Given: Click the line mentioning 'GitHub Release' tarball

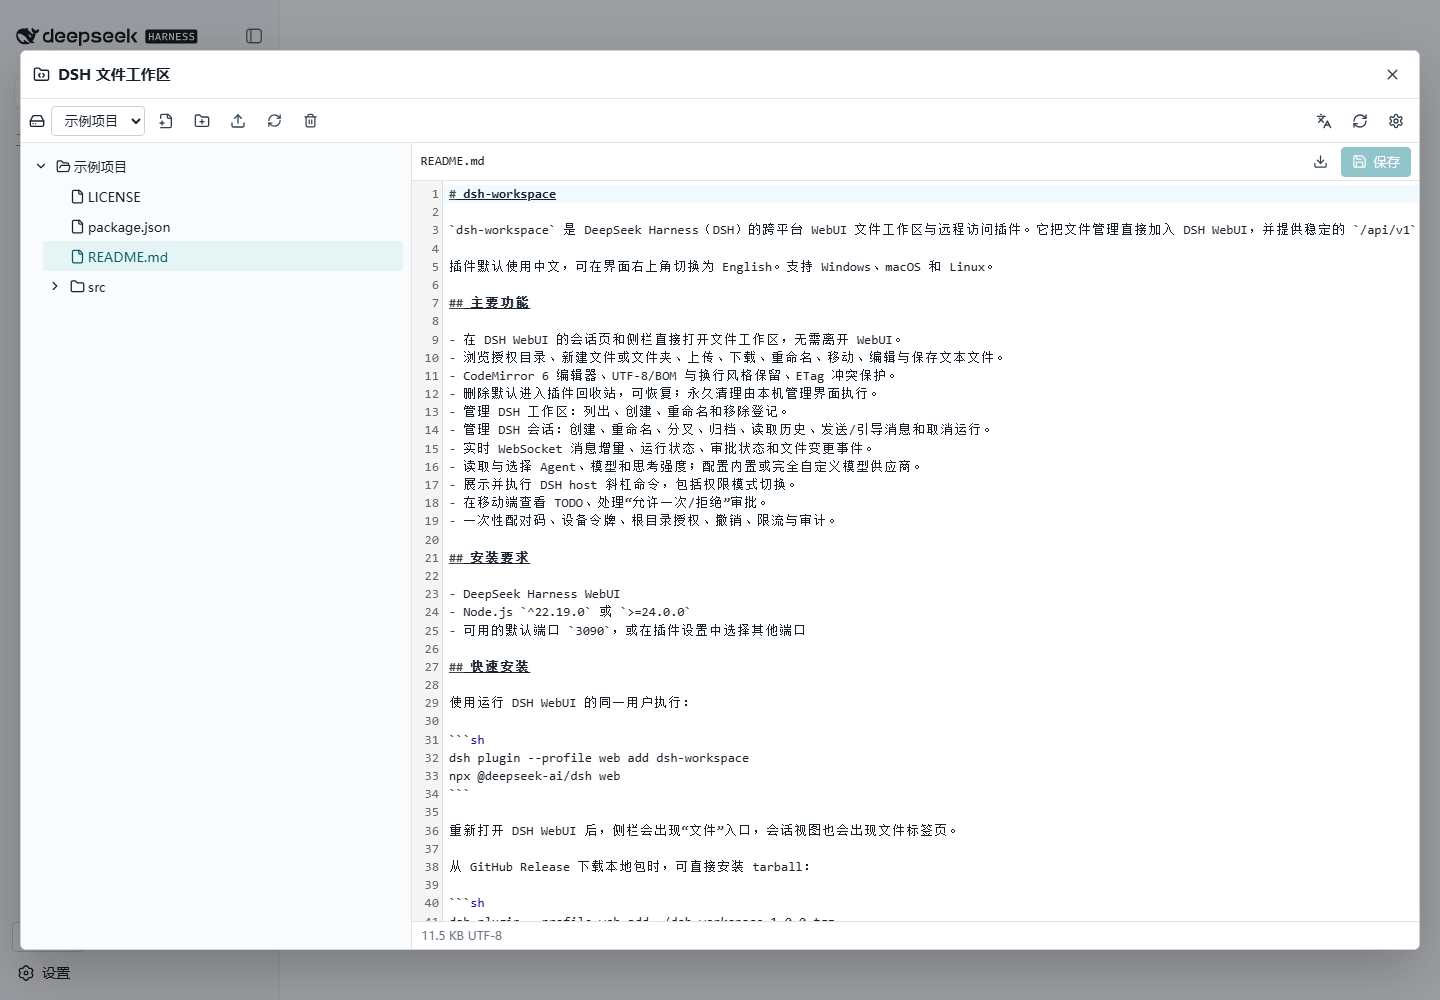Looking at the screenshot, I should point(630,867).
